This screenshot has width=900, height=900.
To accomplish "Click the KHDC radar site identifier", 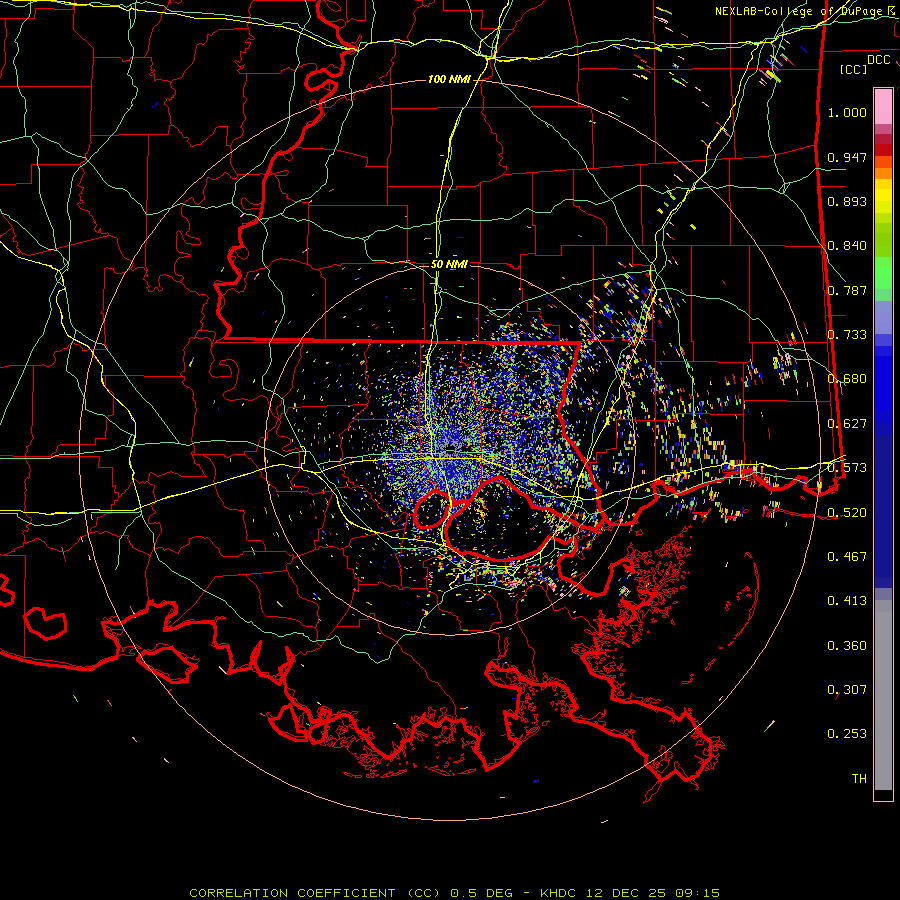I will point(560,893).
